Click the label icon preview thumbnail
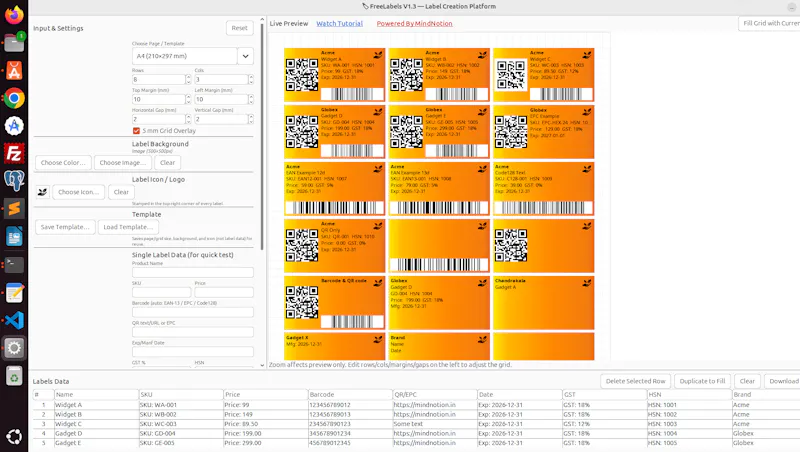This screenshot has height=452, width=800. 42,192
